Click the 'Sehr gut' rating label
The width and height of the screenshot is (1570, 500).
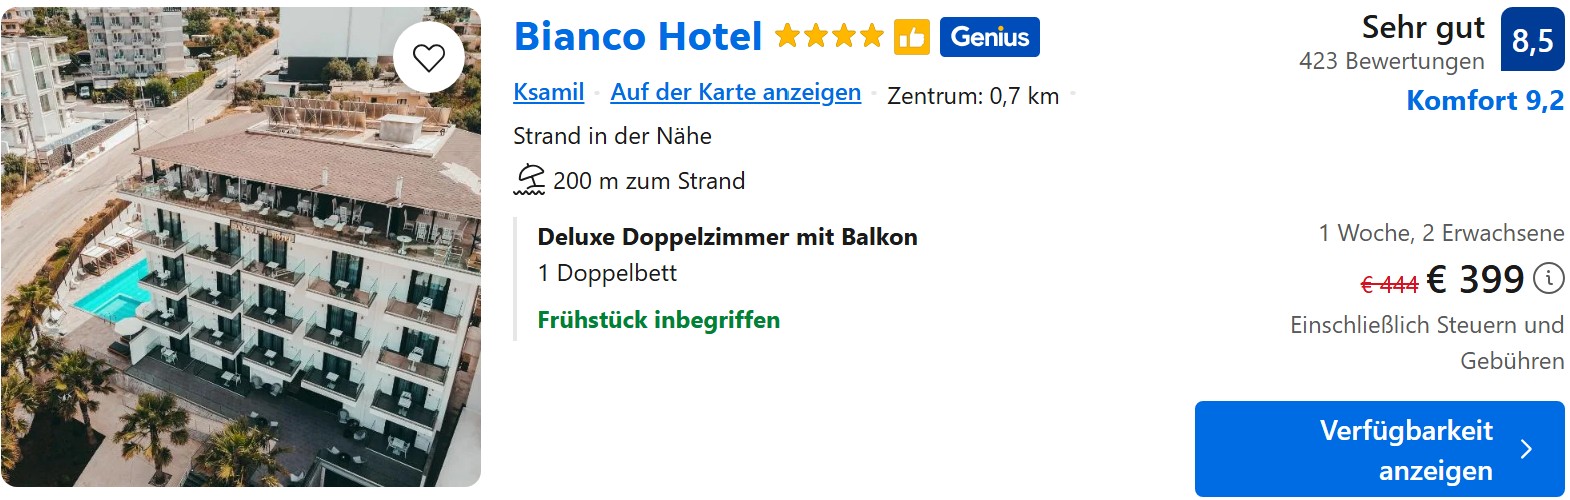(1422, 28)
